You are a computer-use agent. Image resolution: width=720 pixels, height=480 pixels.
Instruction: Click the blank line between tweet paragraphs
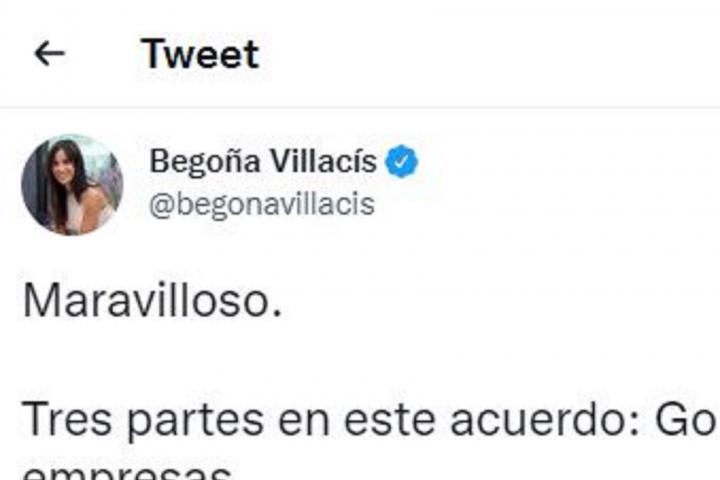pos(360,361)
